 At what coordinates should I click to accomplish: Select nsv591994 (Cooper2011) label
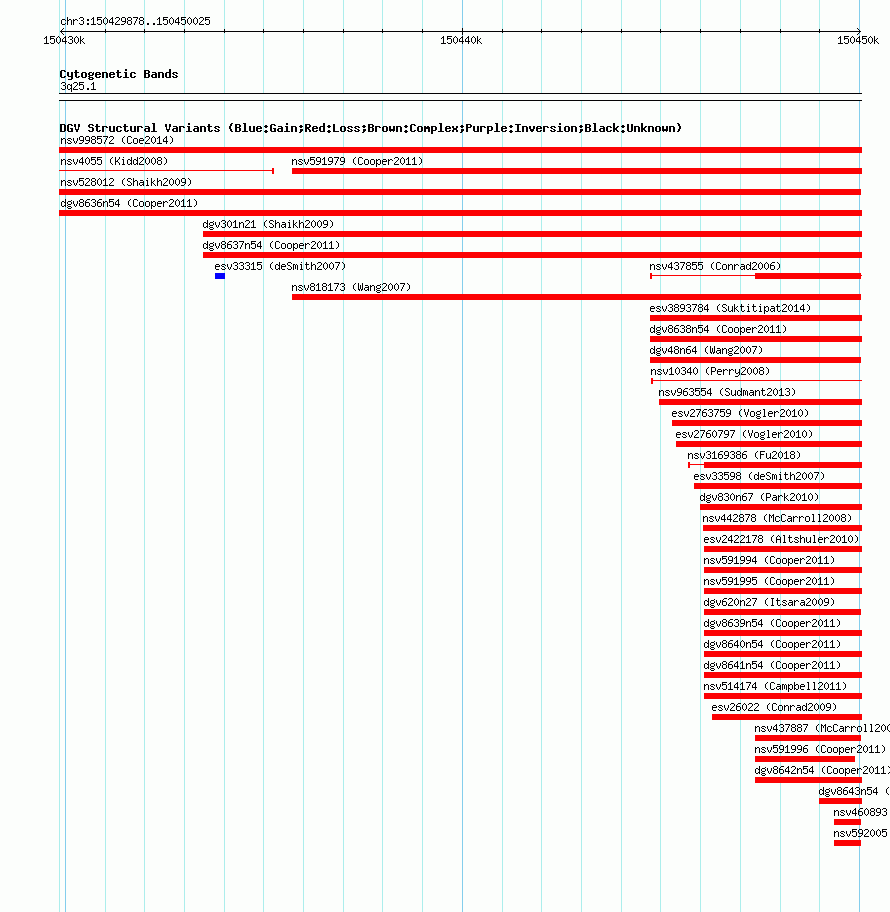(x=769, y=559)
